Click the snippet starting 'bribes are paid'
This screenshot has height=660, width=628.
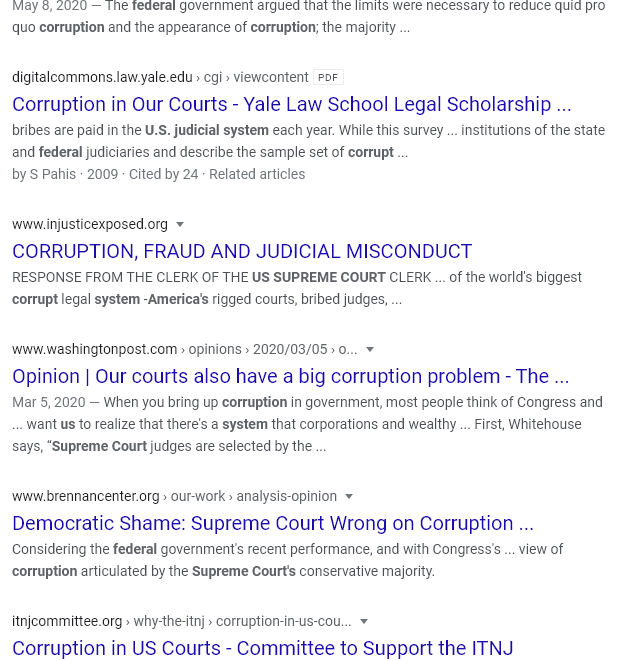(309, 141)
